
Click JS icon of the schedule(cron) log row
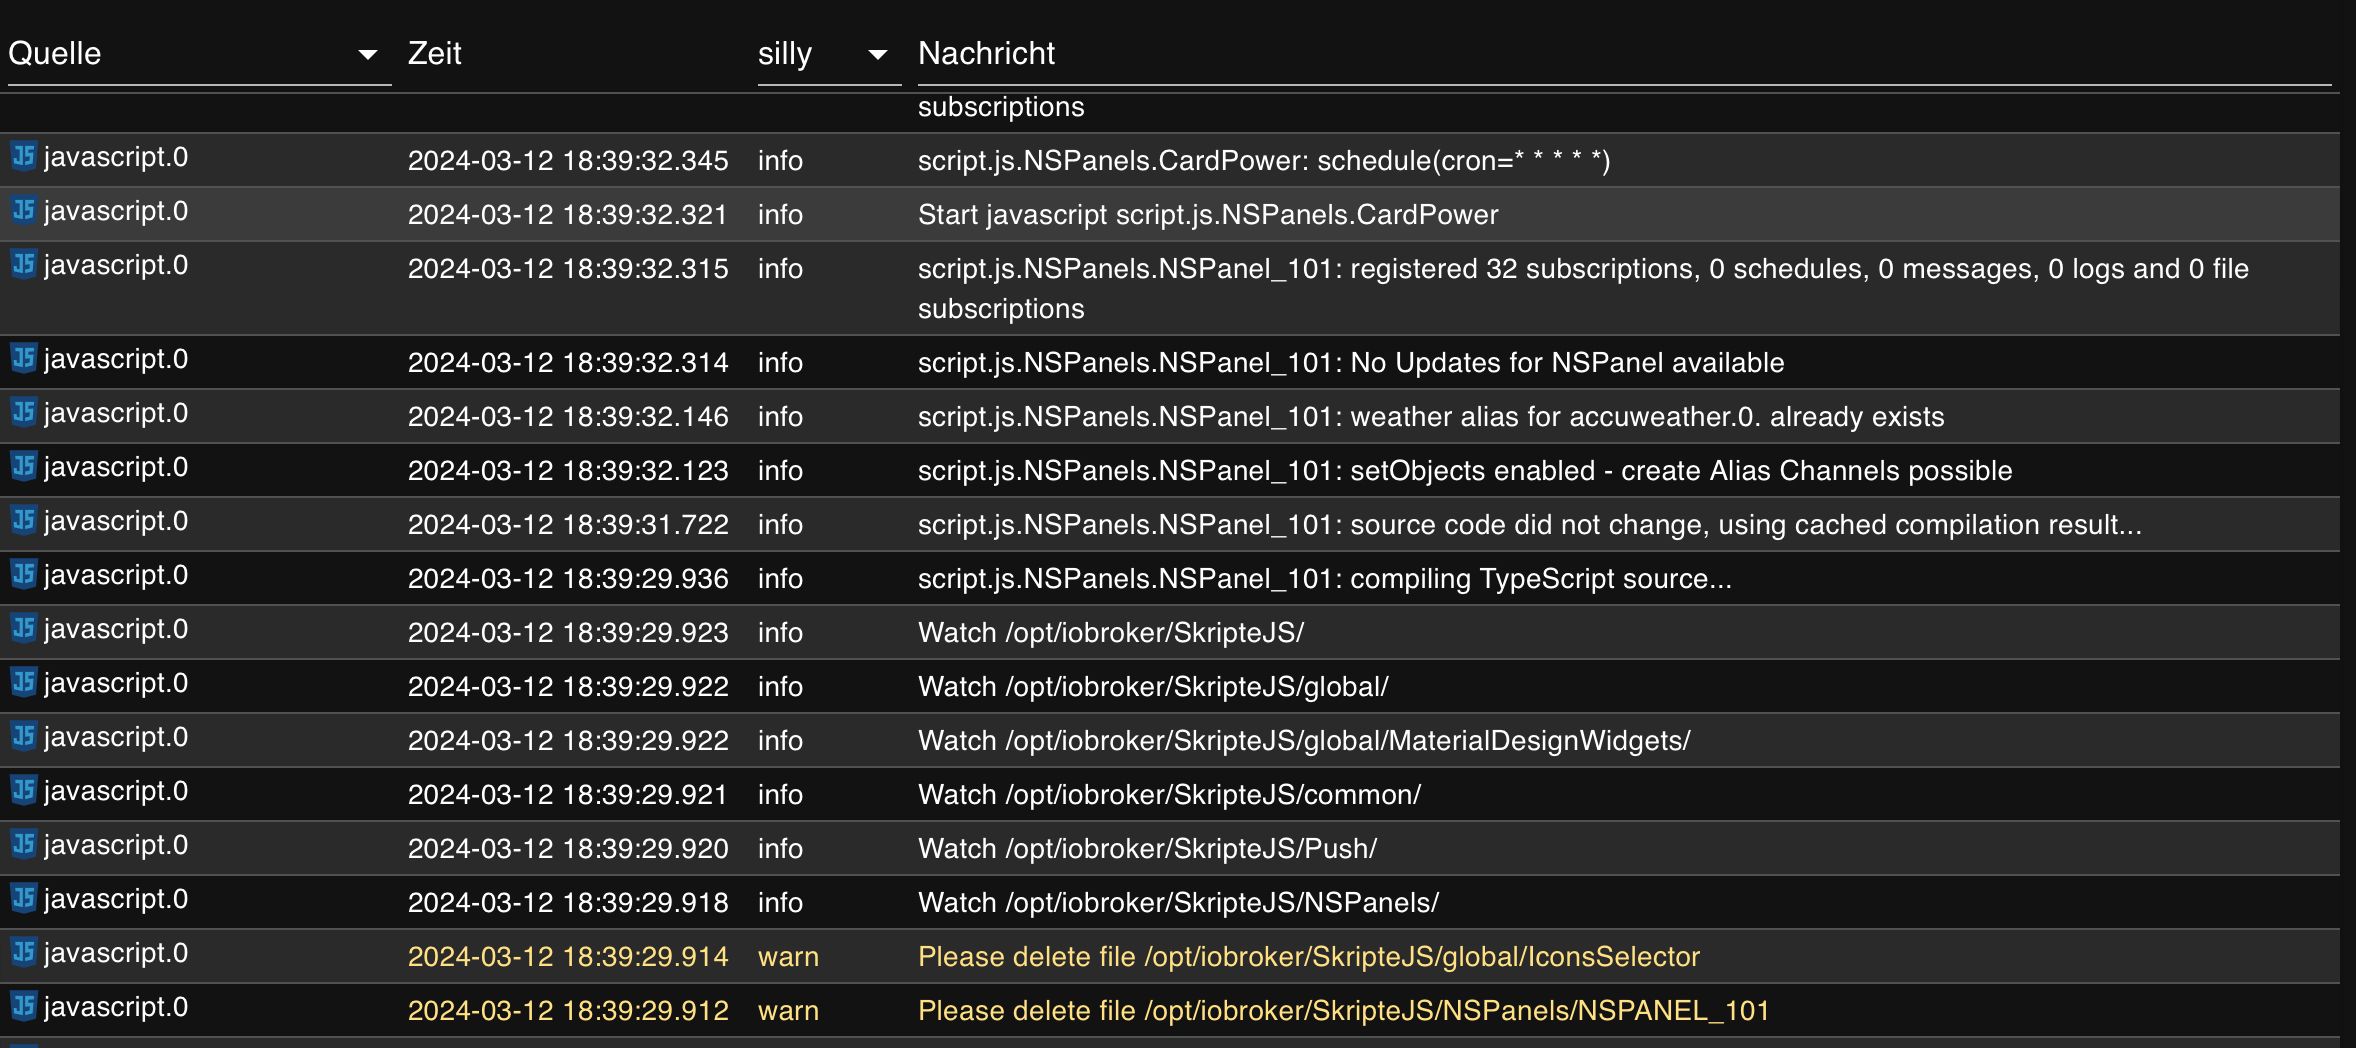23,157
